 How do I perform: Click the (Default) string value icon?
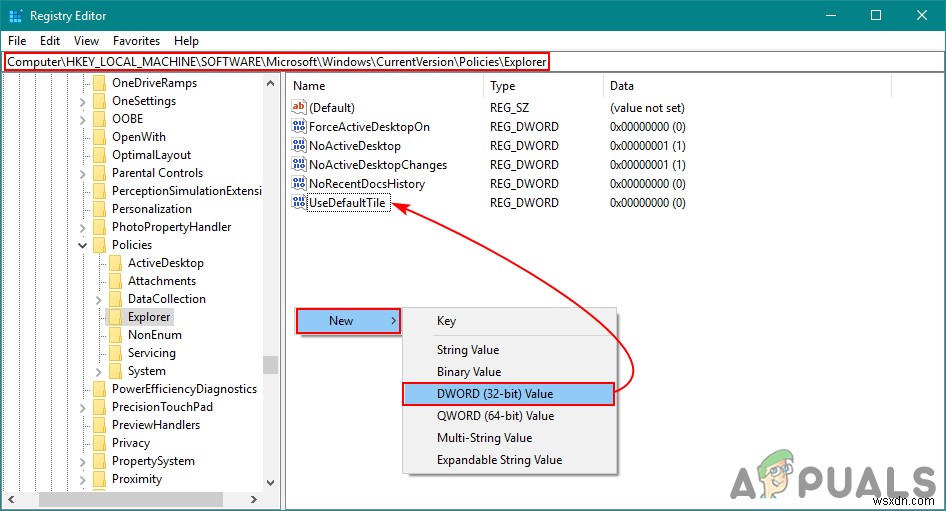(299, 107)
